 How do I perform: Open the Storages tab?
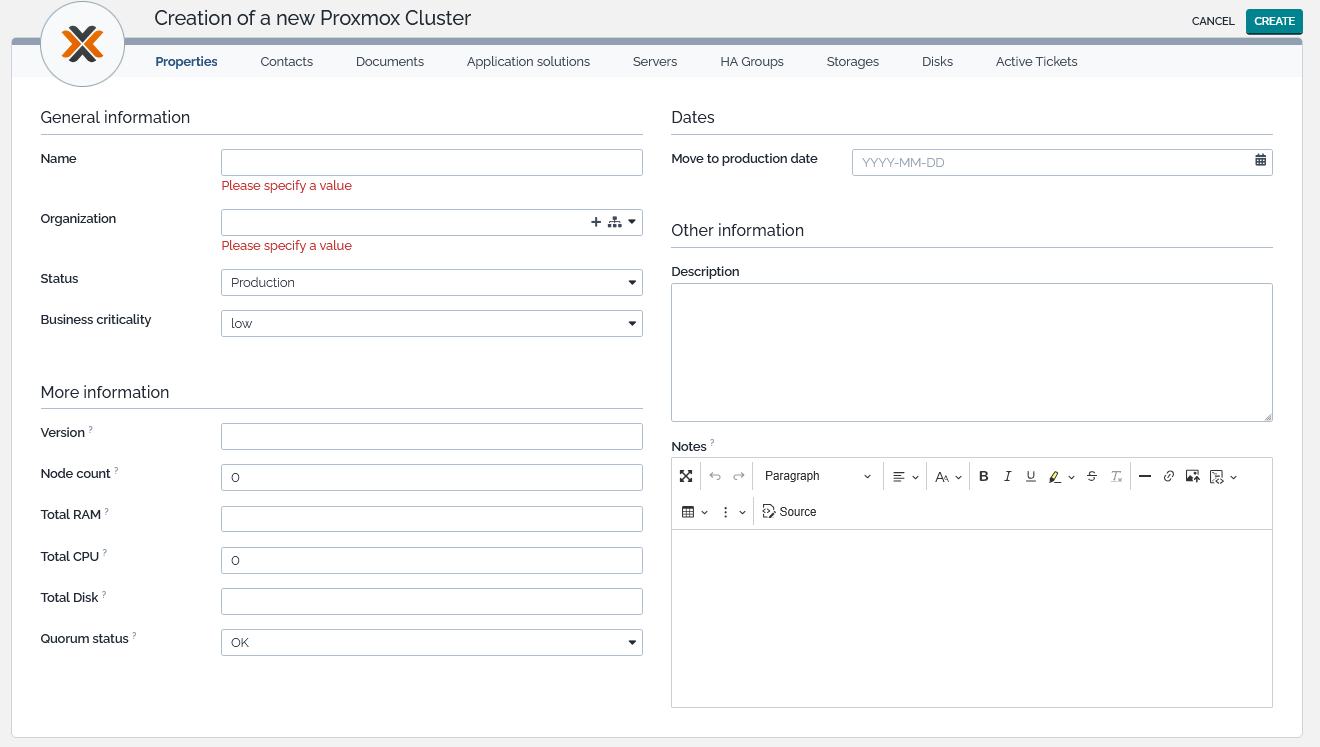click(x=853, y=61)
